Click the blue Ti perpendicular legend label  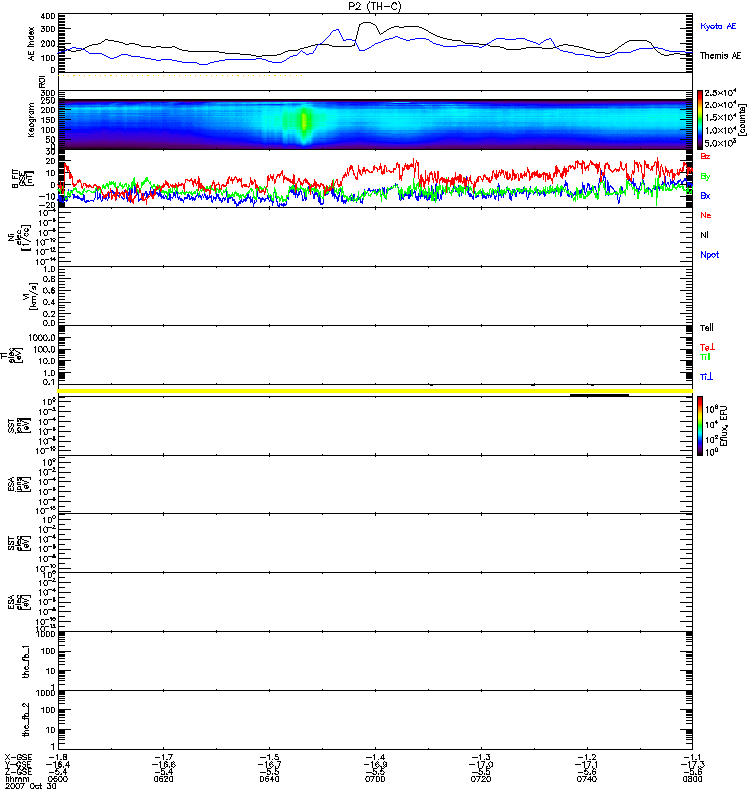(706, 377)
